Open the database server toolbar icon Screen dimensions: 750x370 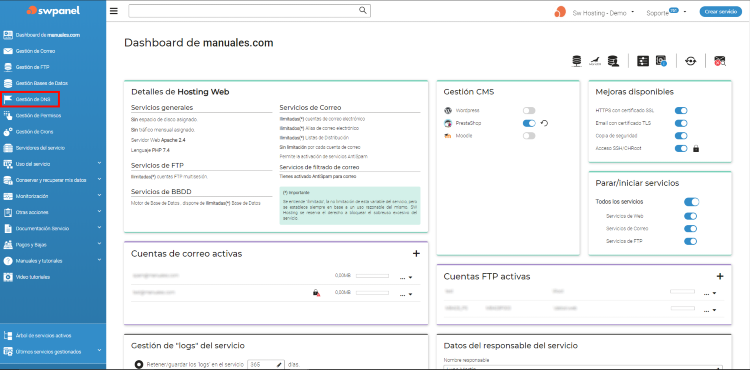coord(577,61)
